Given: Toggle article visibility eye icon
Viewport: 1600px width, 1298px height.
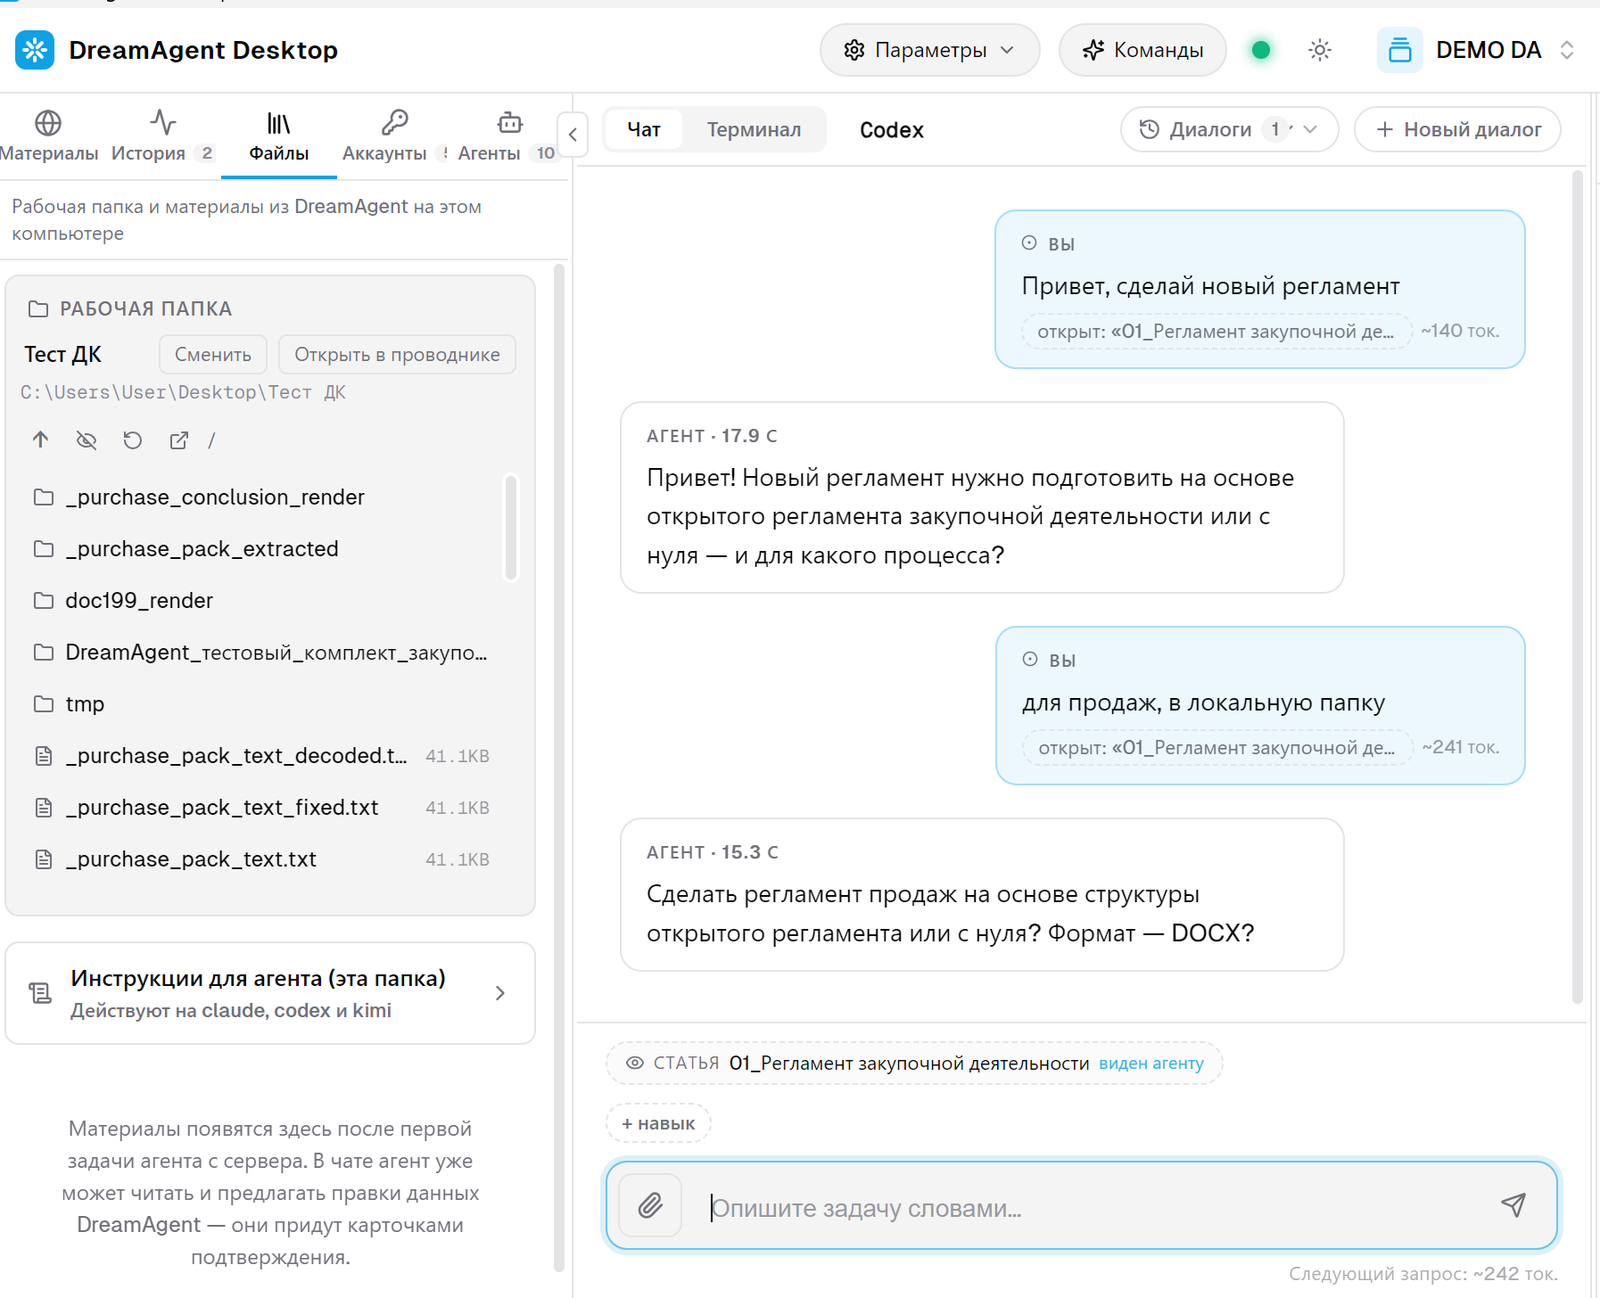Looking at the screenshot, I should 635,1063.
